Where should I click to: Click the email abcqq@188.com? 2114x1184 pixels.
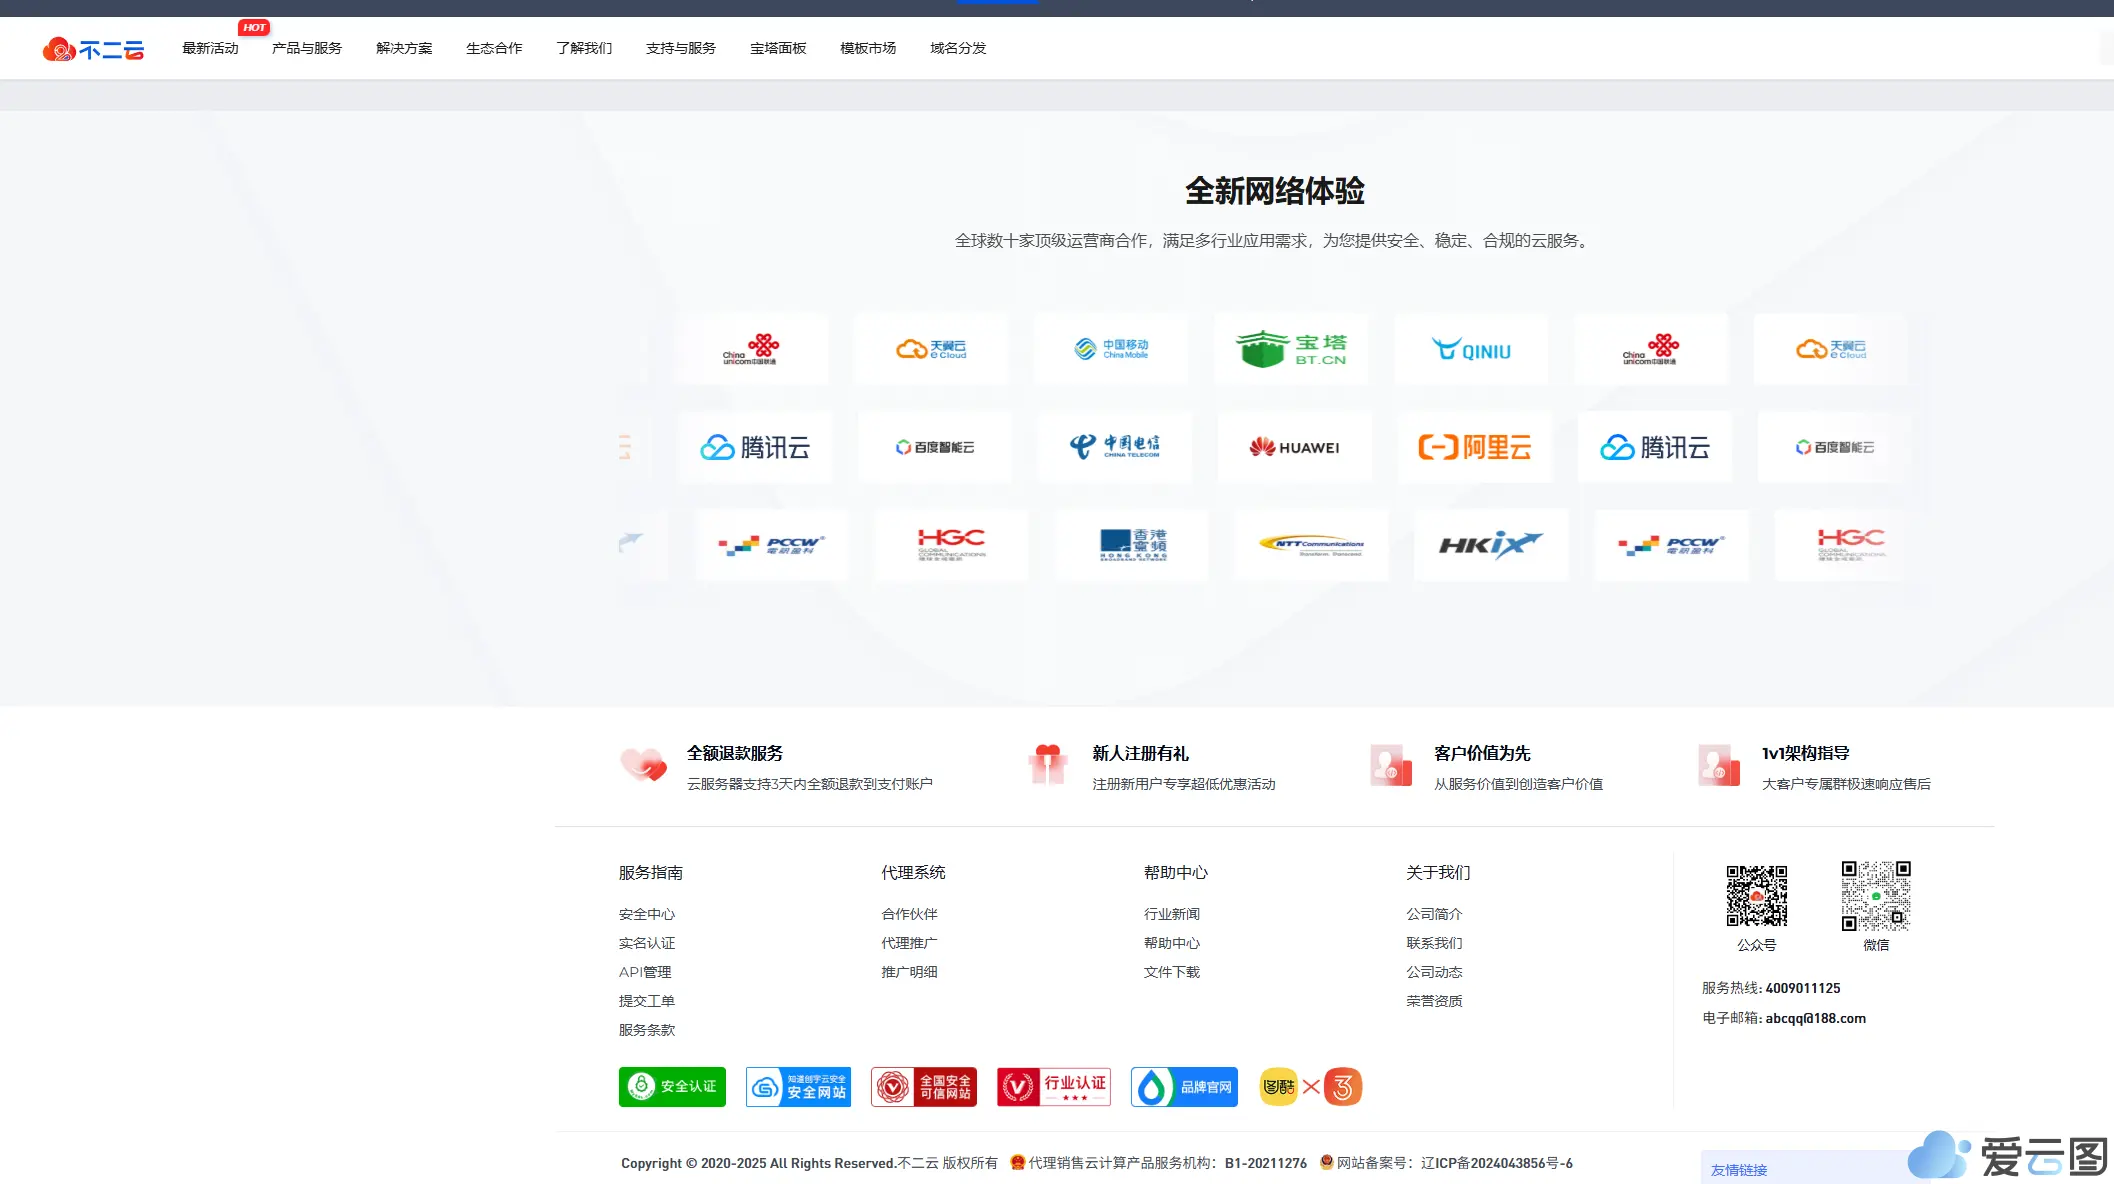coord(1816,1018)
